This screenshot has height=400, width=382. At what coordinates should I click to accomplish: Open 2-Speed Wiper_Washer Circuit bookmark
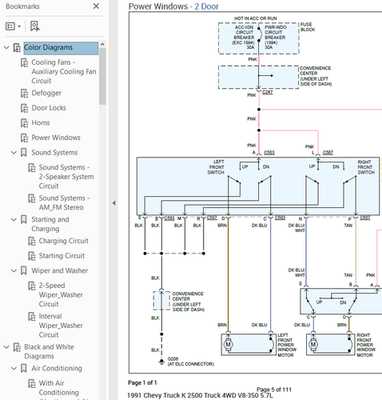pyautogui.click(x=61, y=295)
